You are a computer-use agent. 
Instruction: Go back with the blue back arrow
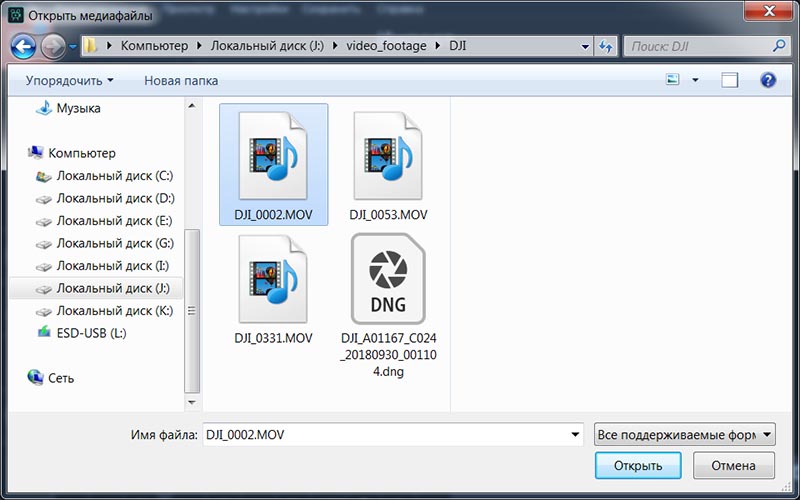click(23, 47)
